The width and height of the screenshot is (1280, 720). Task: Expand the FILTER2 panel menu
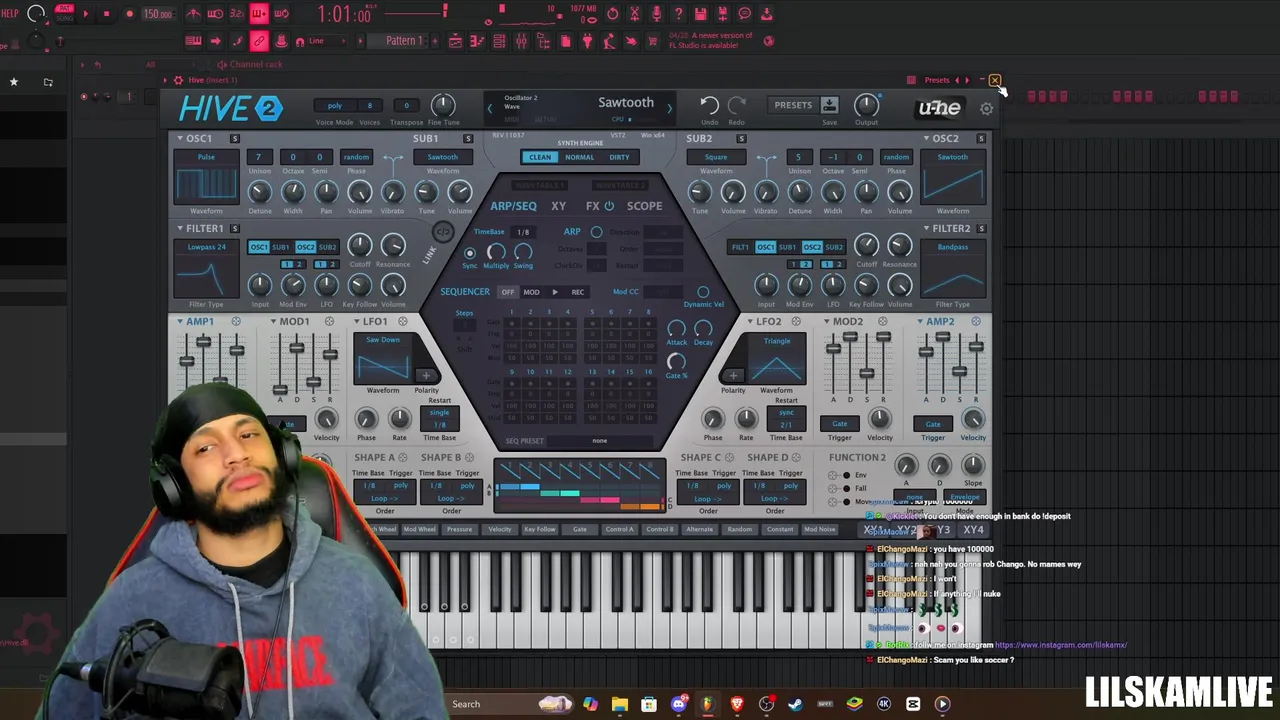click(926, 229)
